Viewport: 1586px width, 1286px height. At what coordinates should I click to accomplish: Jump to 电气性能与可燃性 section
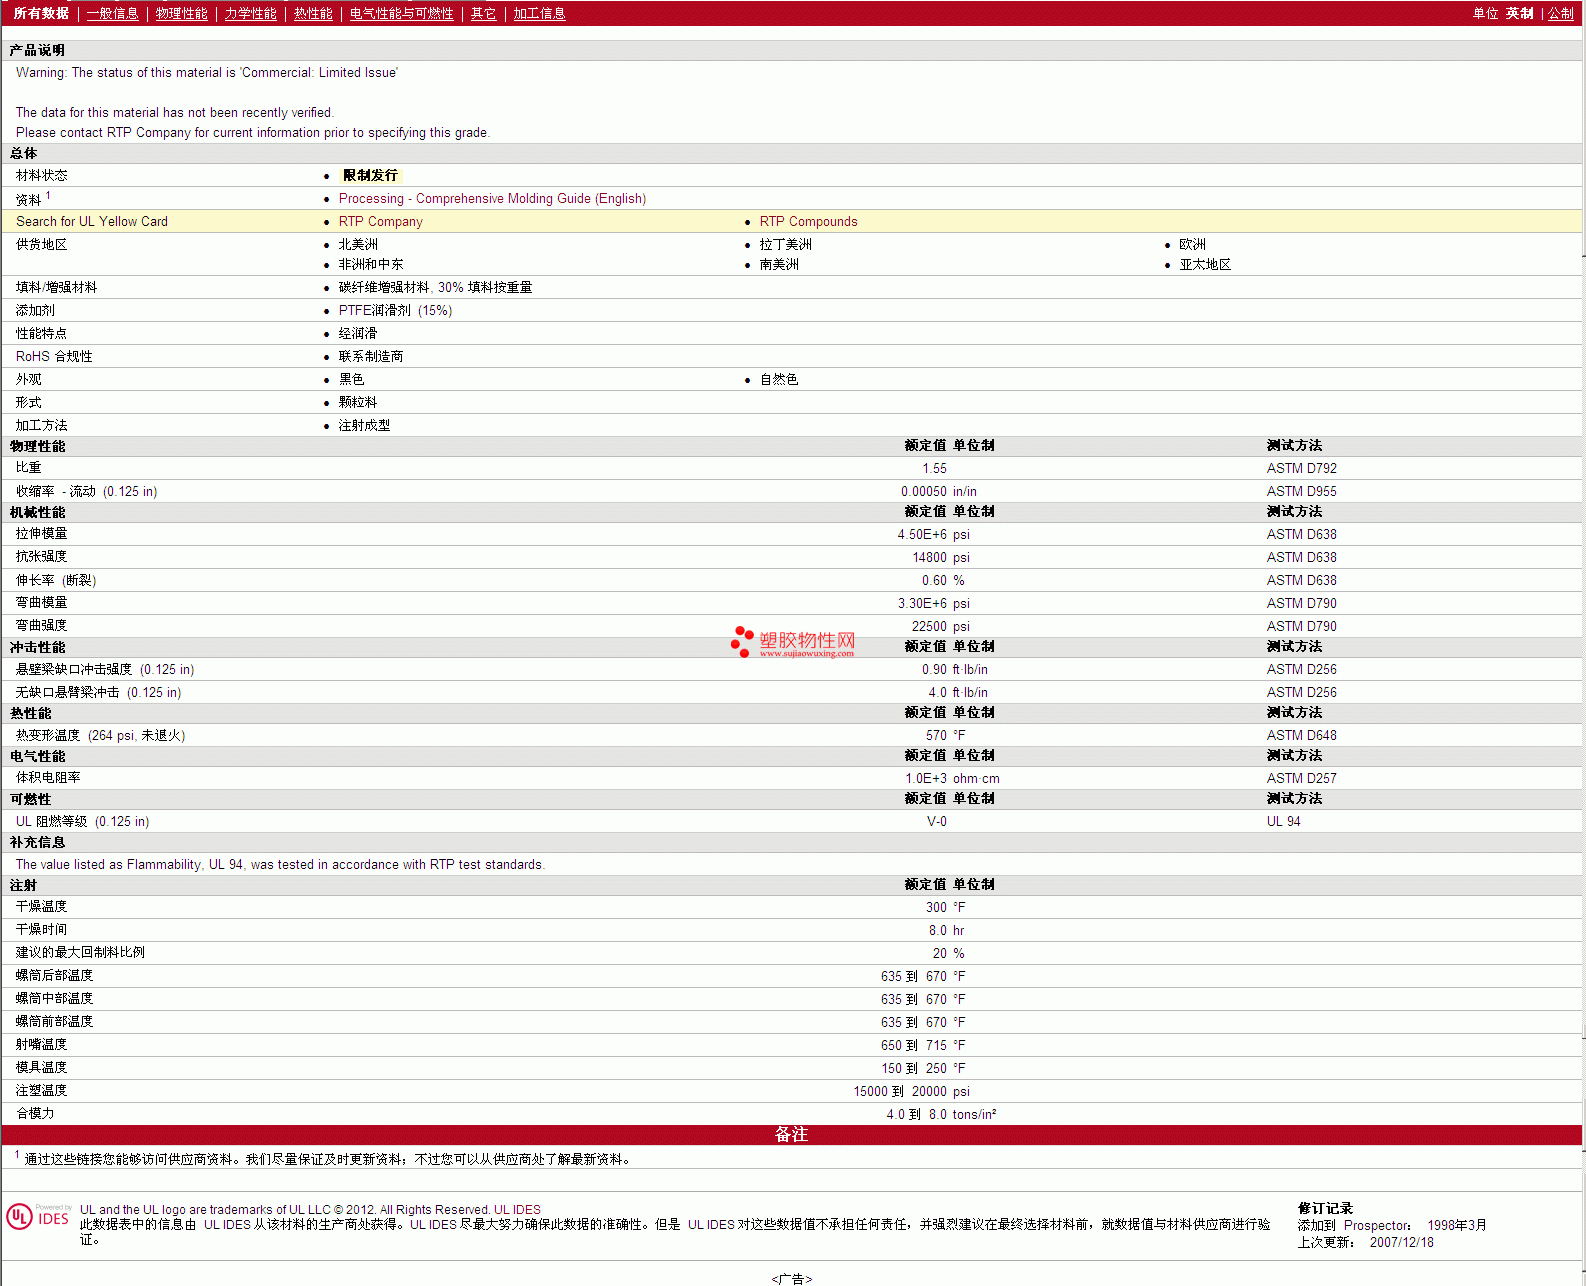tap(401, 13)
